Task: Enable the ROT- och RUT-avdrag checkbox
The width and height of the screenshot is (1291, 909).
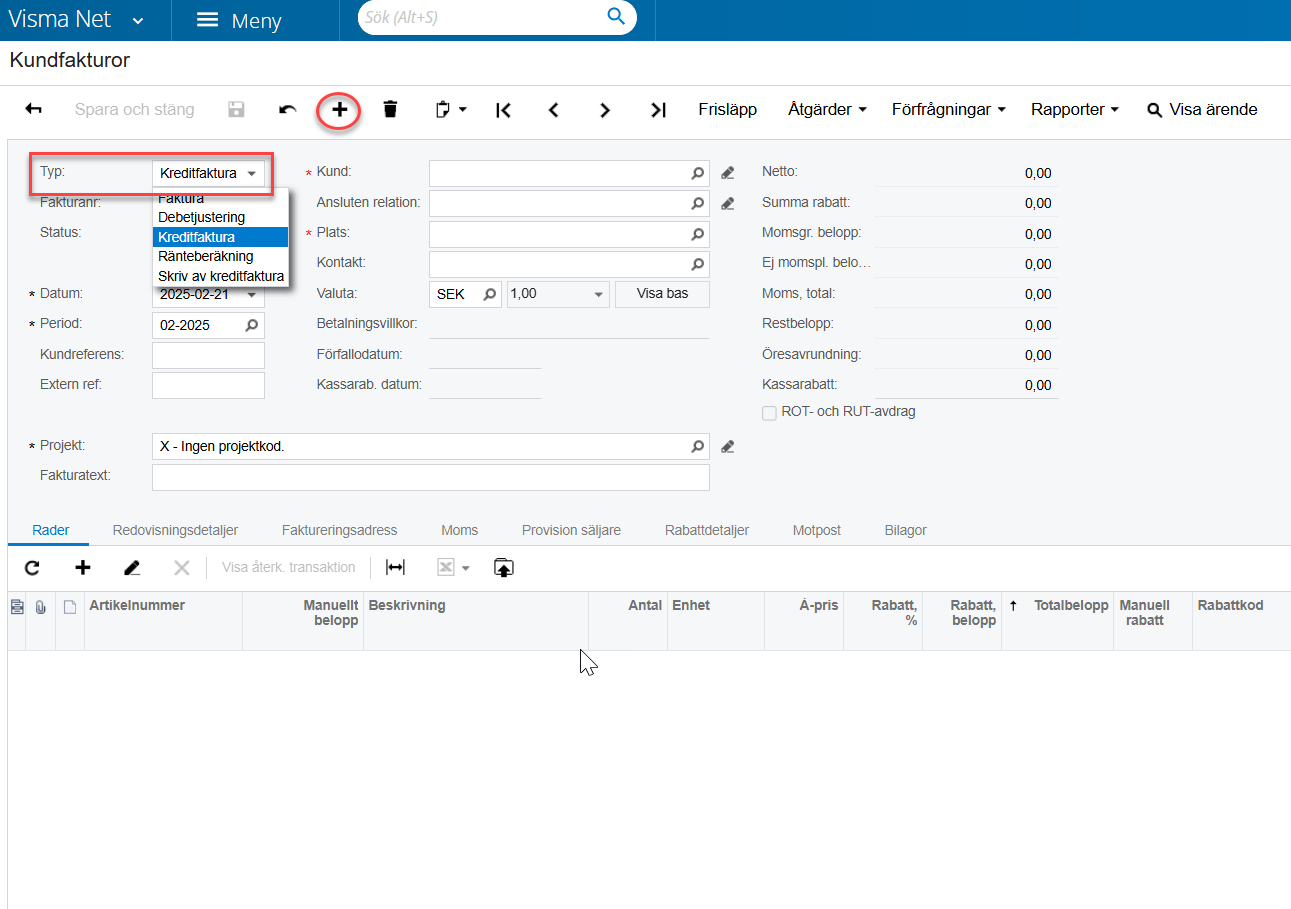Action: [769, 412]
